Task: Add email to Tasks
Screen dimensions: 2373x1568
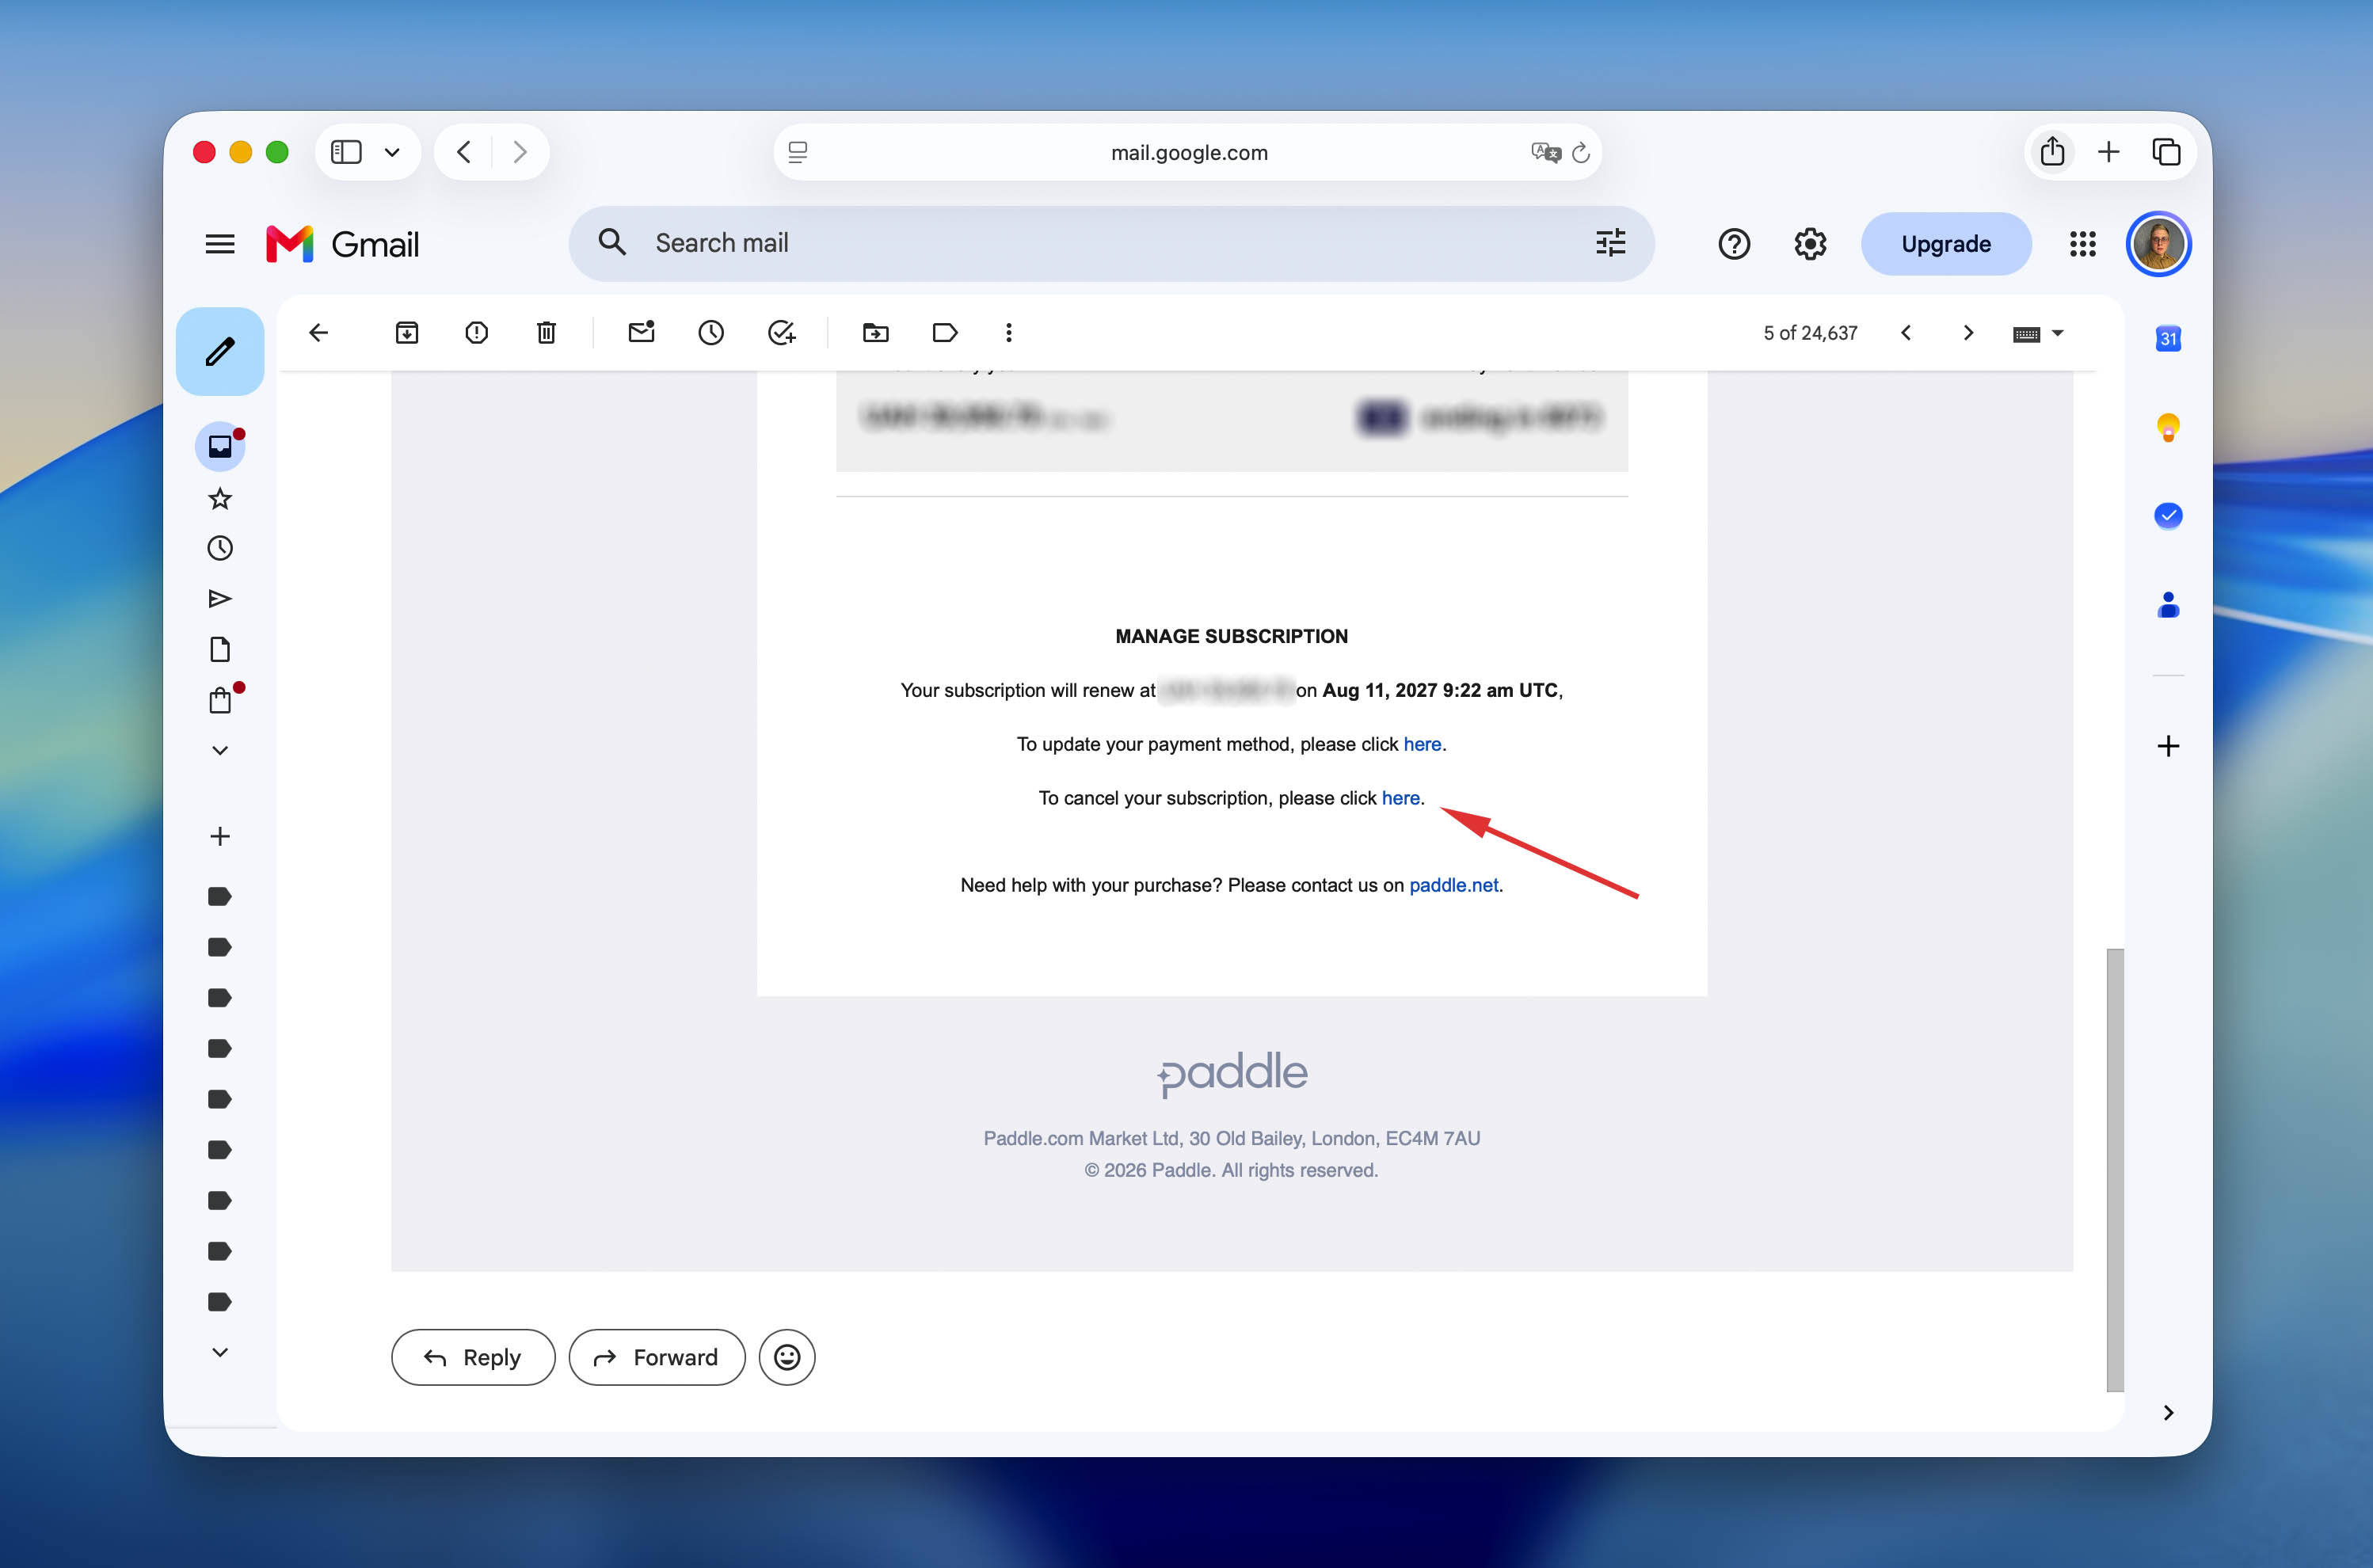Action: 781,333
